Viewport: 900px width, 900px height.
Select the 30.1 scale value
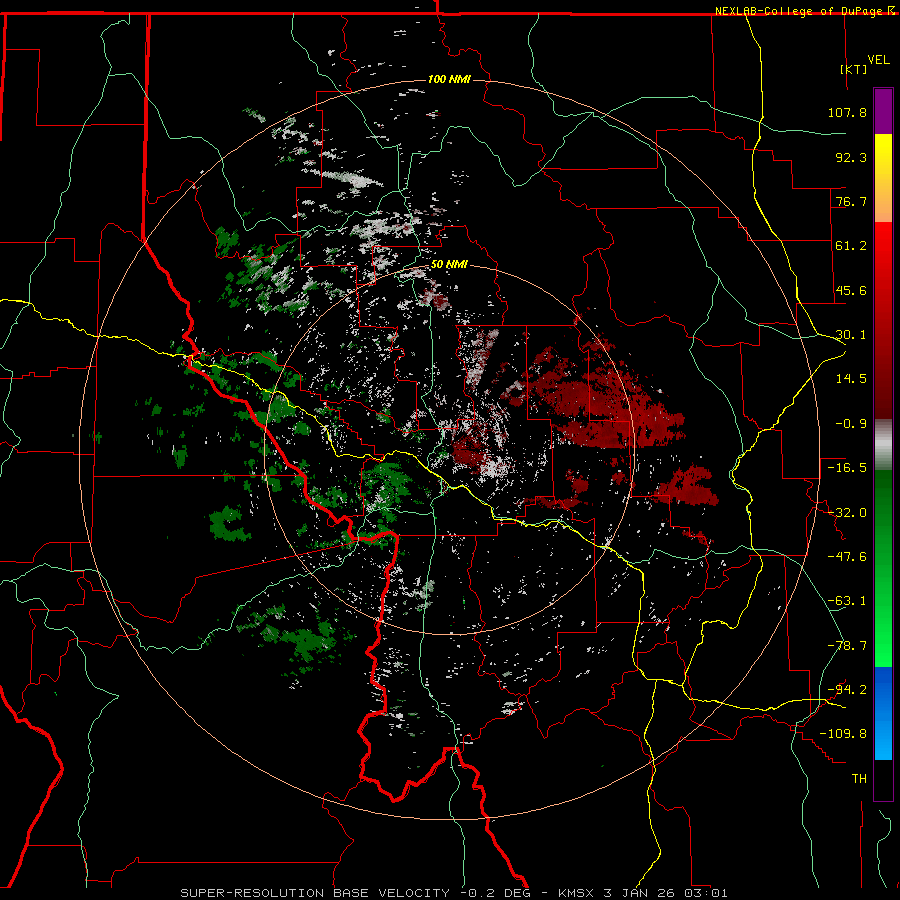click(x=851, y=335)
